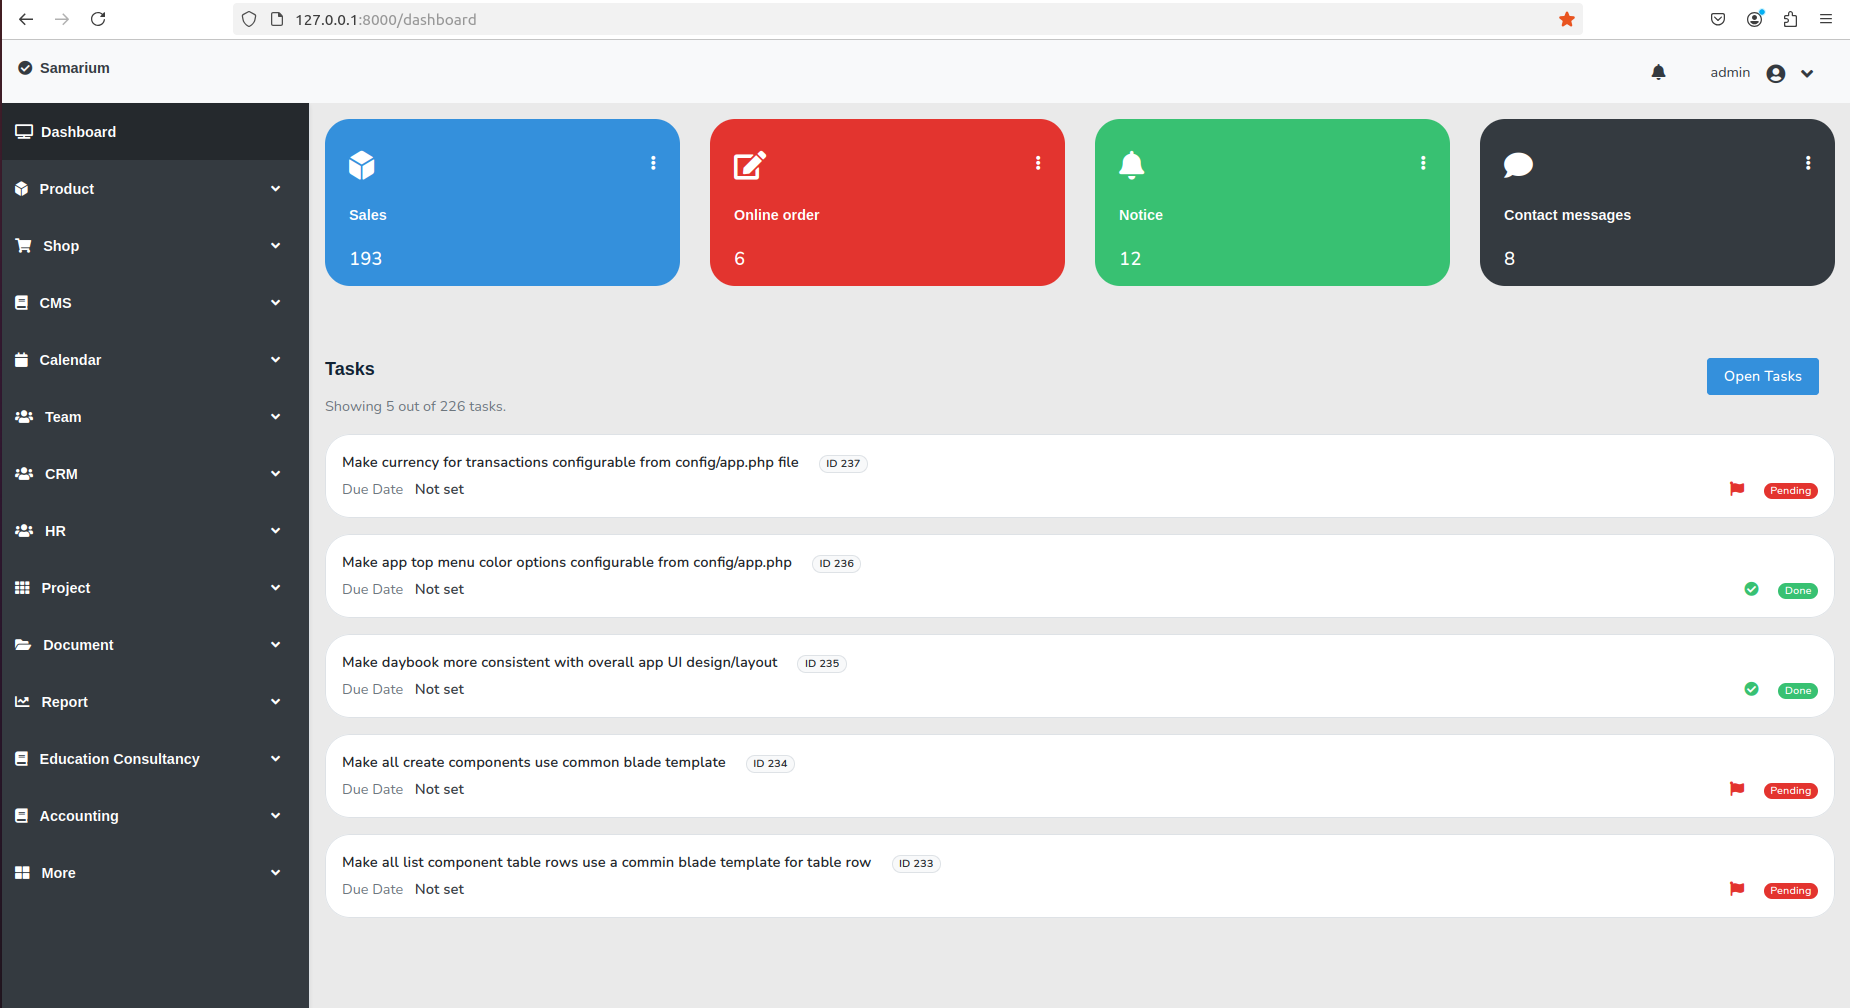Select the Project sidebar menu label
The height and width of the screenshot is (1008, 1850).
66,588
